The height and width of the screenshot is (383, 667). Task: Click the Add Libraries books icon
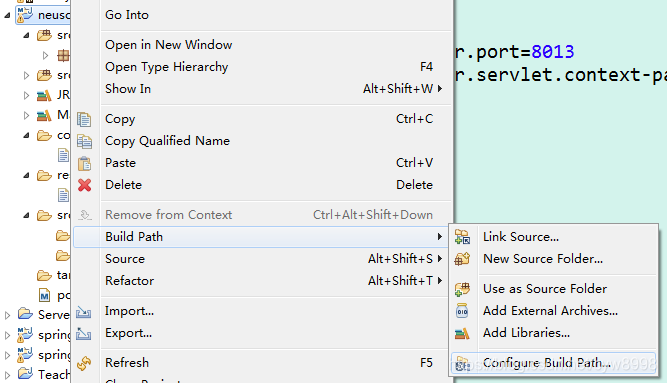click(462, 333)
